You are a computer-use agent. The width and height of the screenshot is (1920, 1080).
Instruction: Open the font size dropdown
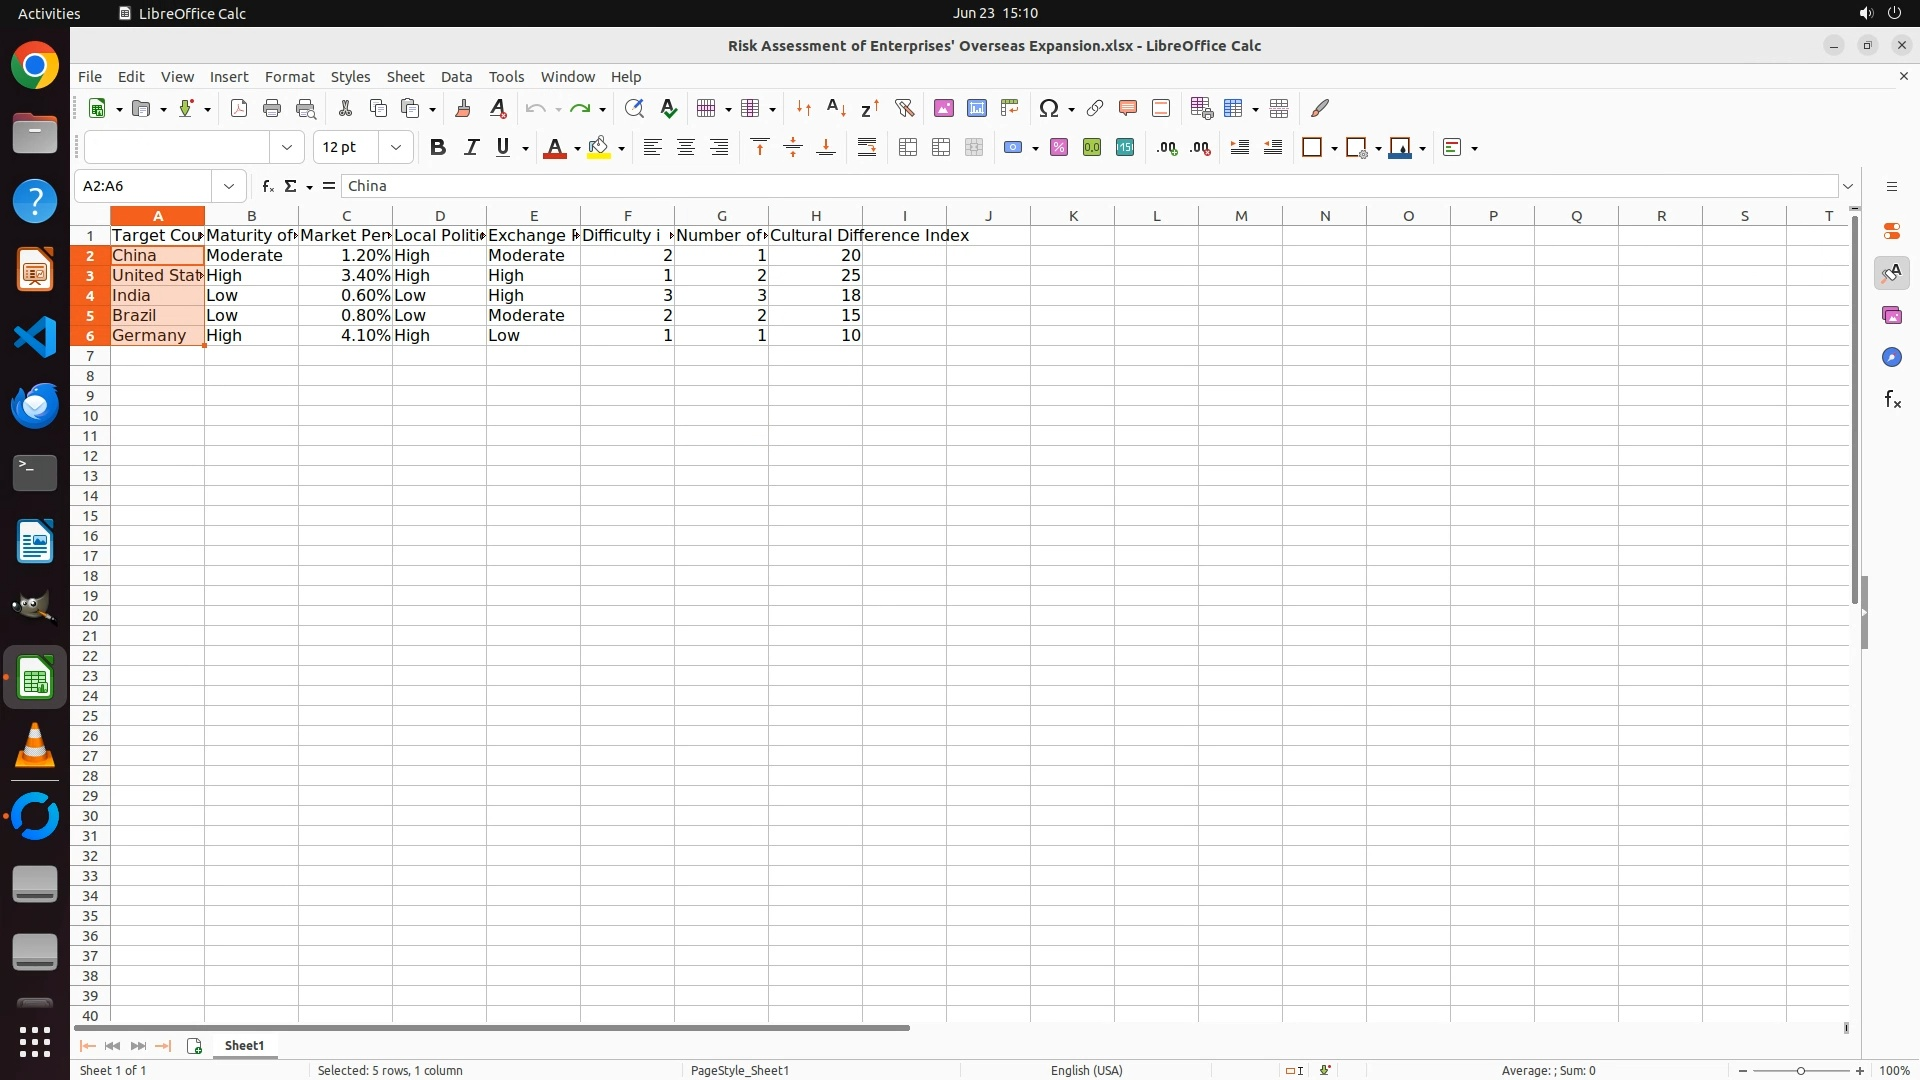point(396,148)
